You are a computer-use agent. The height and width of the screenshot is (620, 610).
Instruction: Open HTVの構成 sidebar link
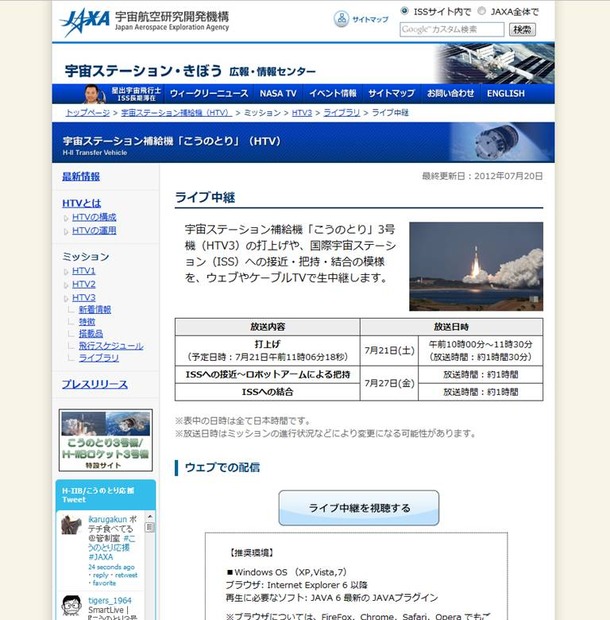coord(94,217)
